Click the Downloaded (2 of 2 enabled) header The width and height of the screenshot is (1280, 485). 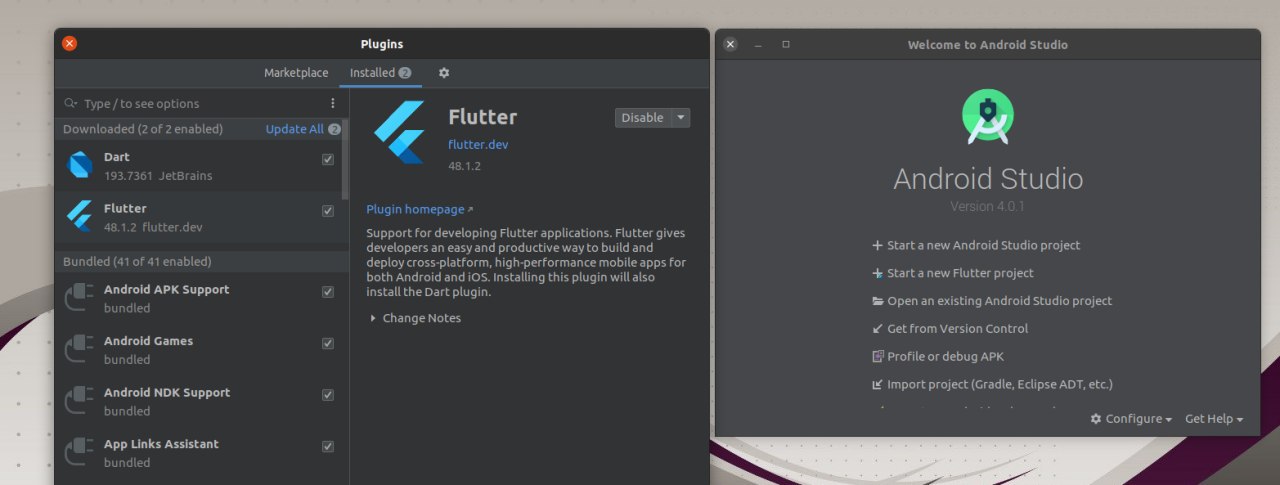pyautogui.click(x=143, y=129)
